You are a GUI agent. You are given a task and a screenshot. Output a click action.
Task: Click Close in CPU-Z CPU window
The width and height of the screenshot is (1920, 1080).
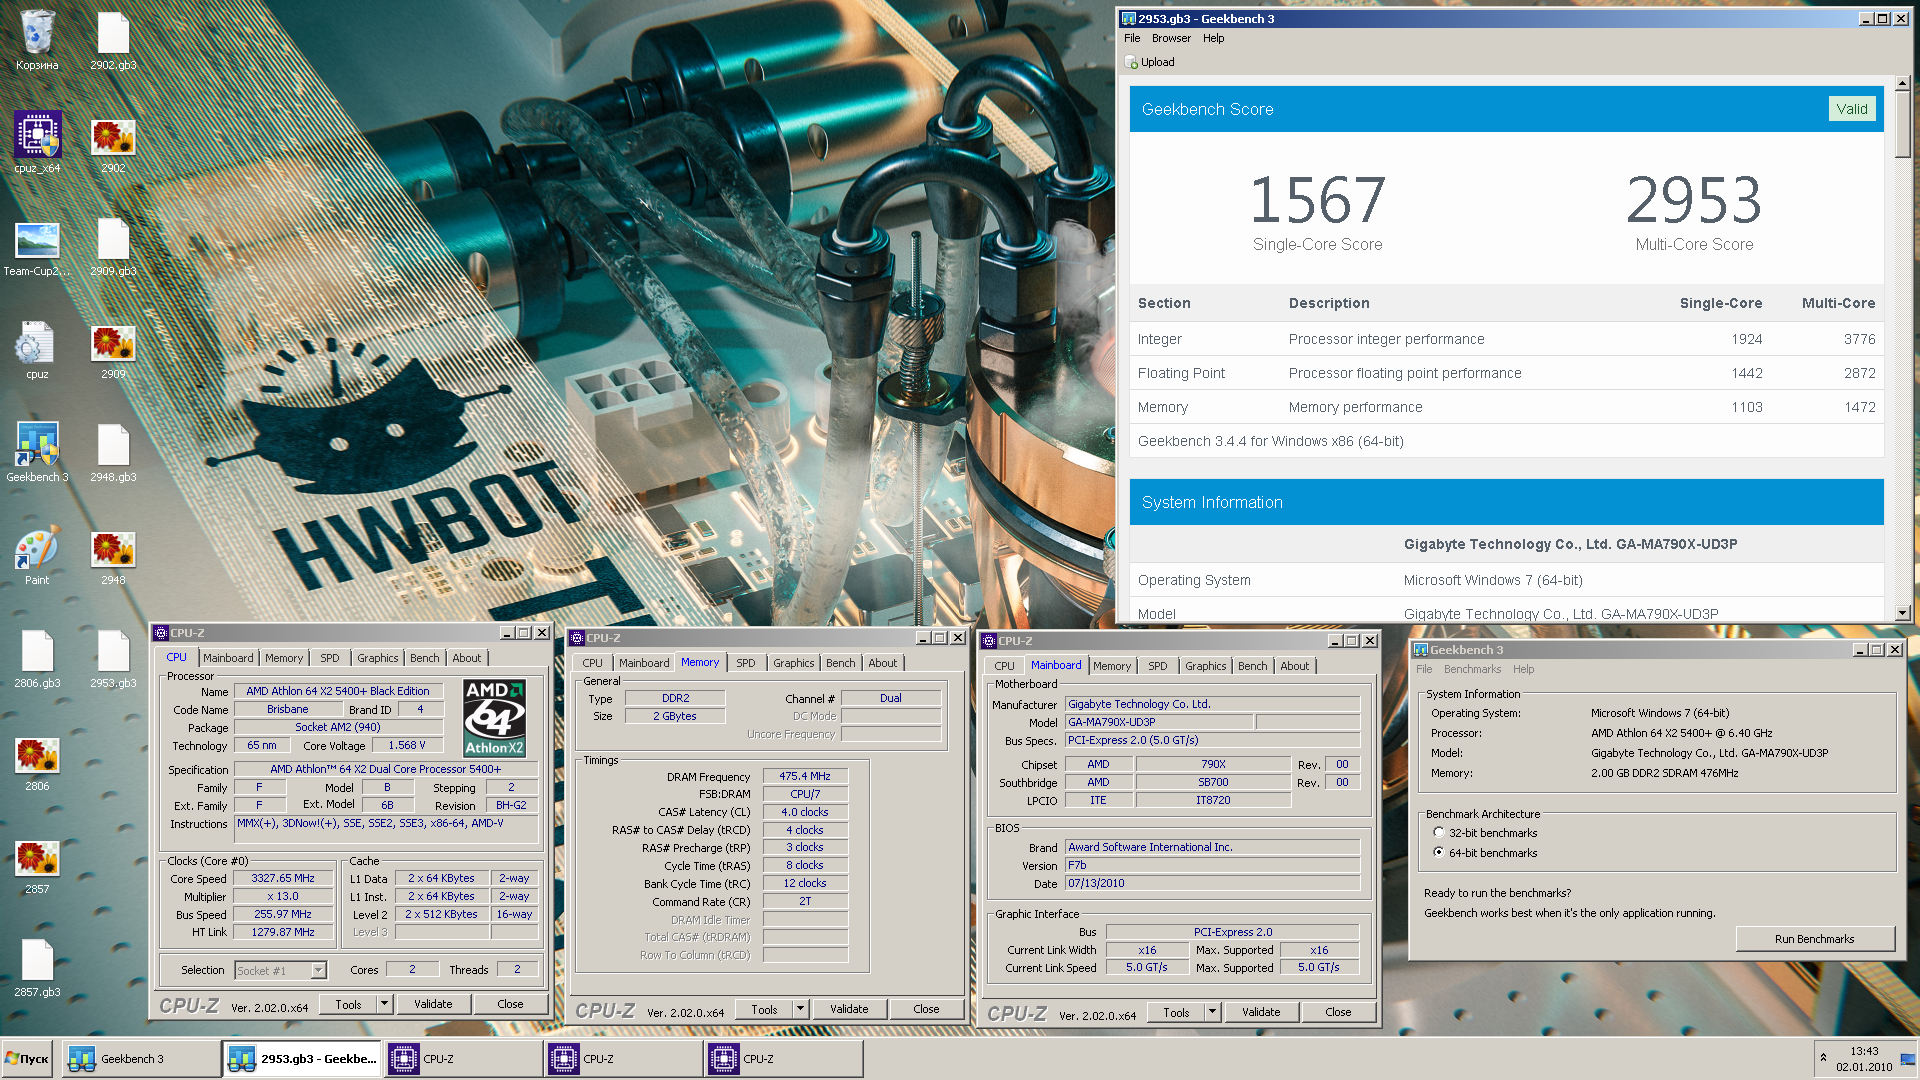click(x=510, y=1004)
